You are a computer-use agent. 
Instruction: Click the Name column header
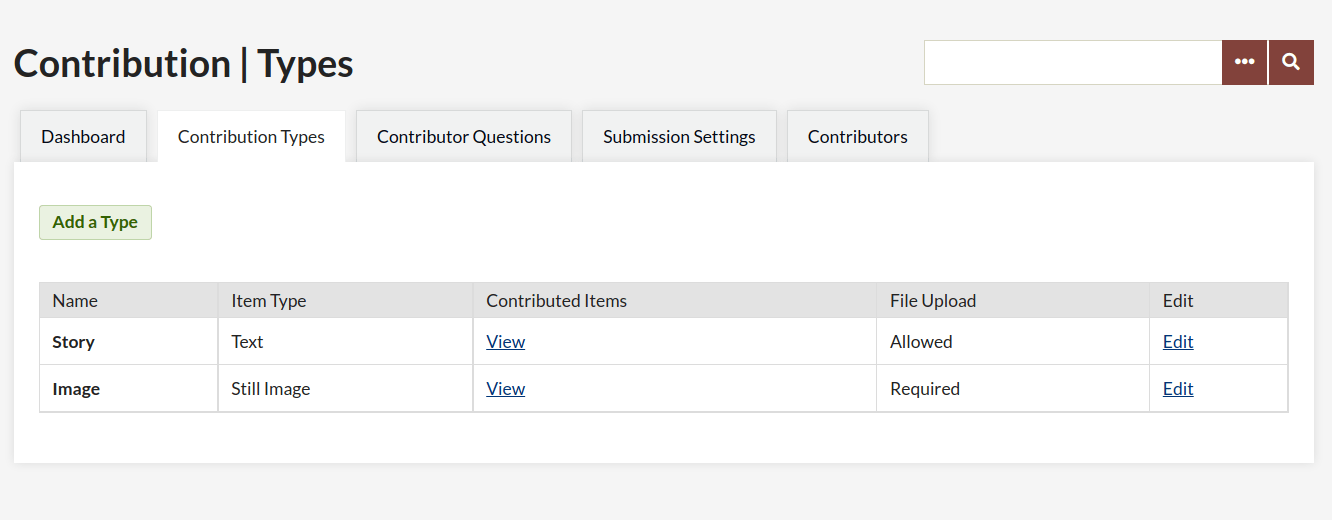[x=75, y=301]
